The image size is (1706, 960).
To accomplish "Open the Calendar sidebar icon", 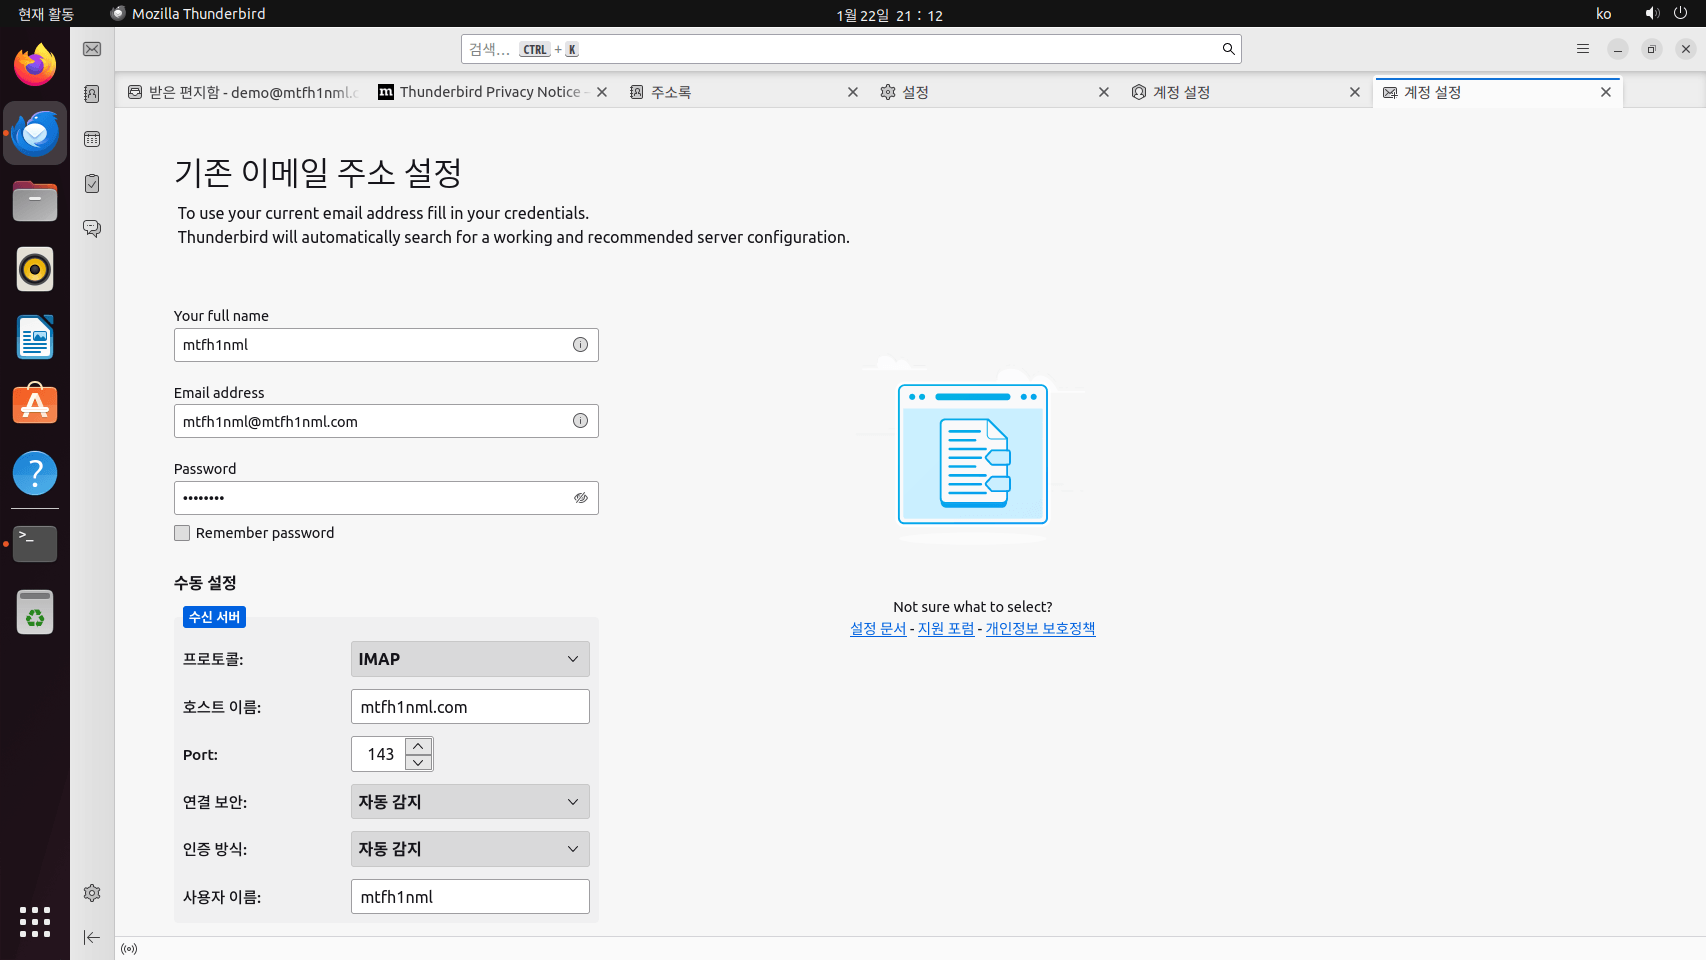I will pos(92,139).
